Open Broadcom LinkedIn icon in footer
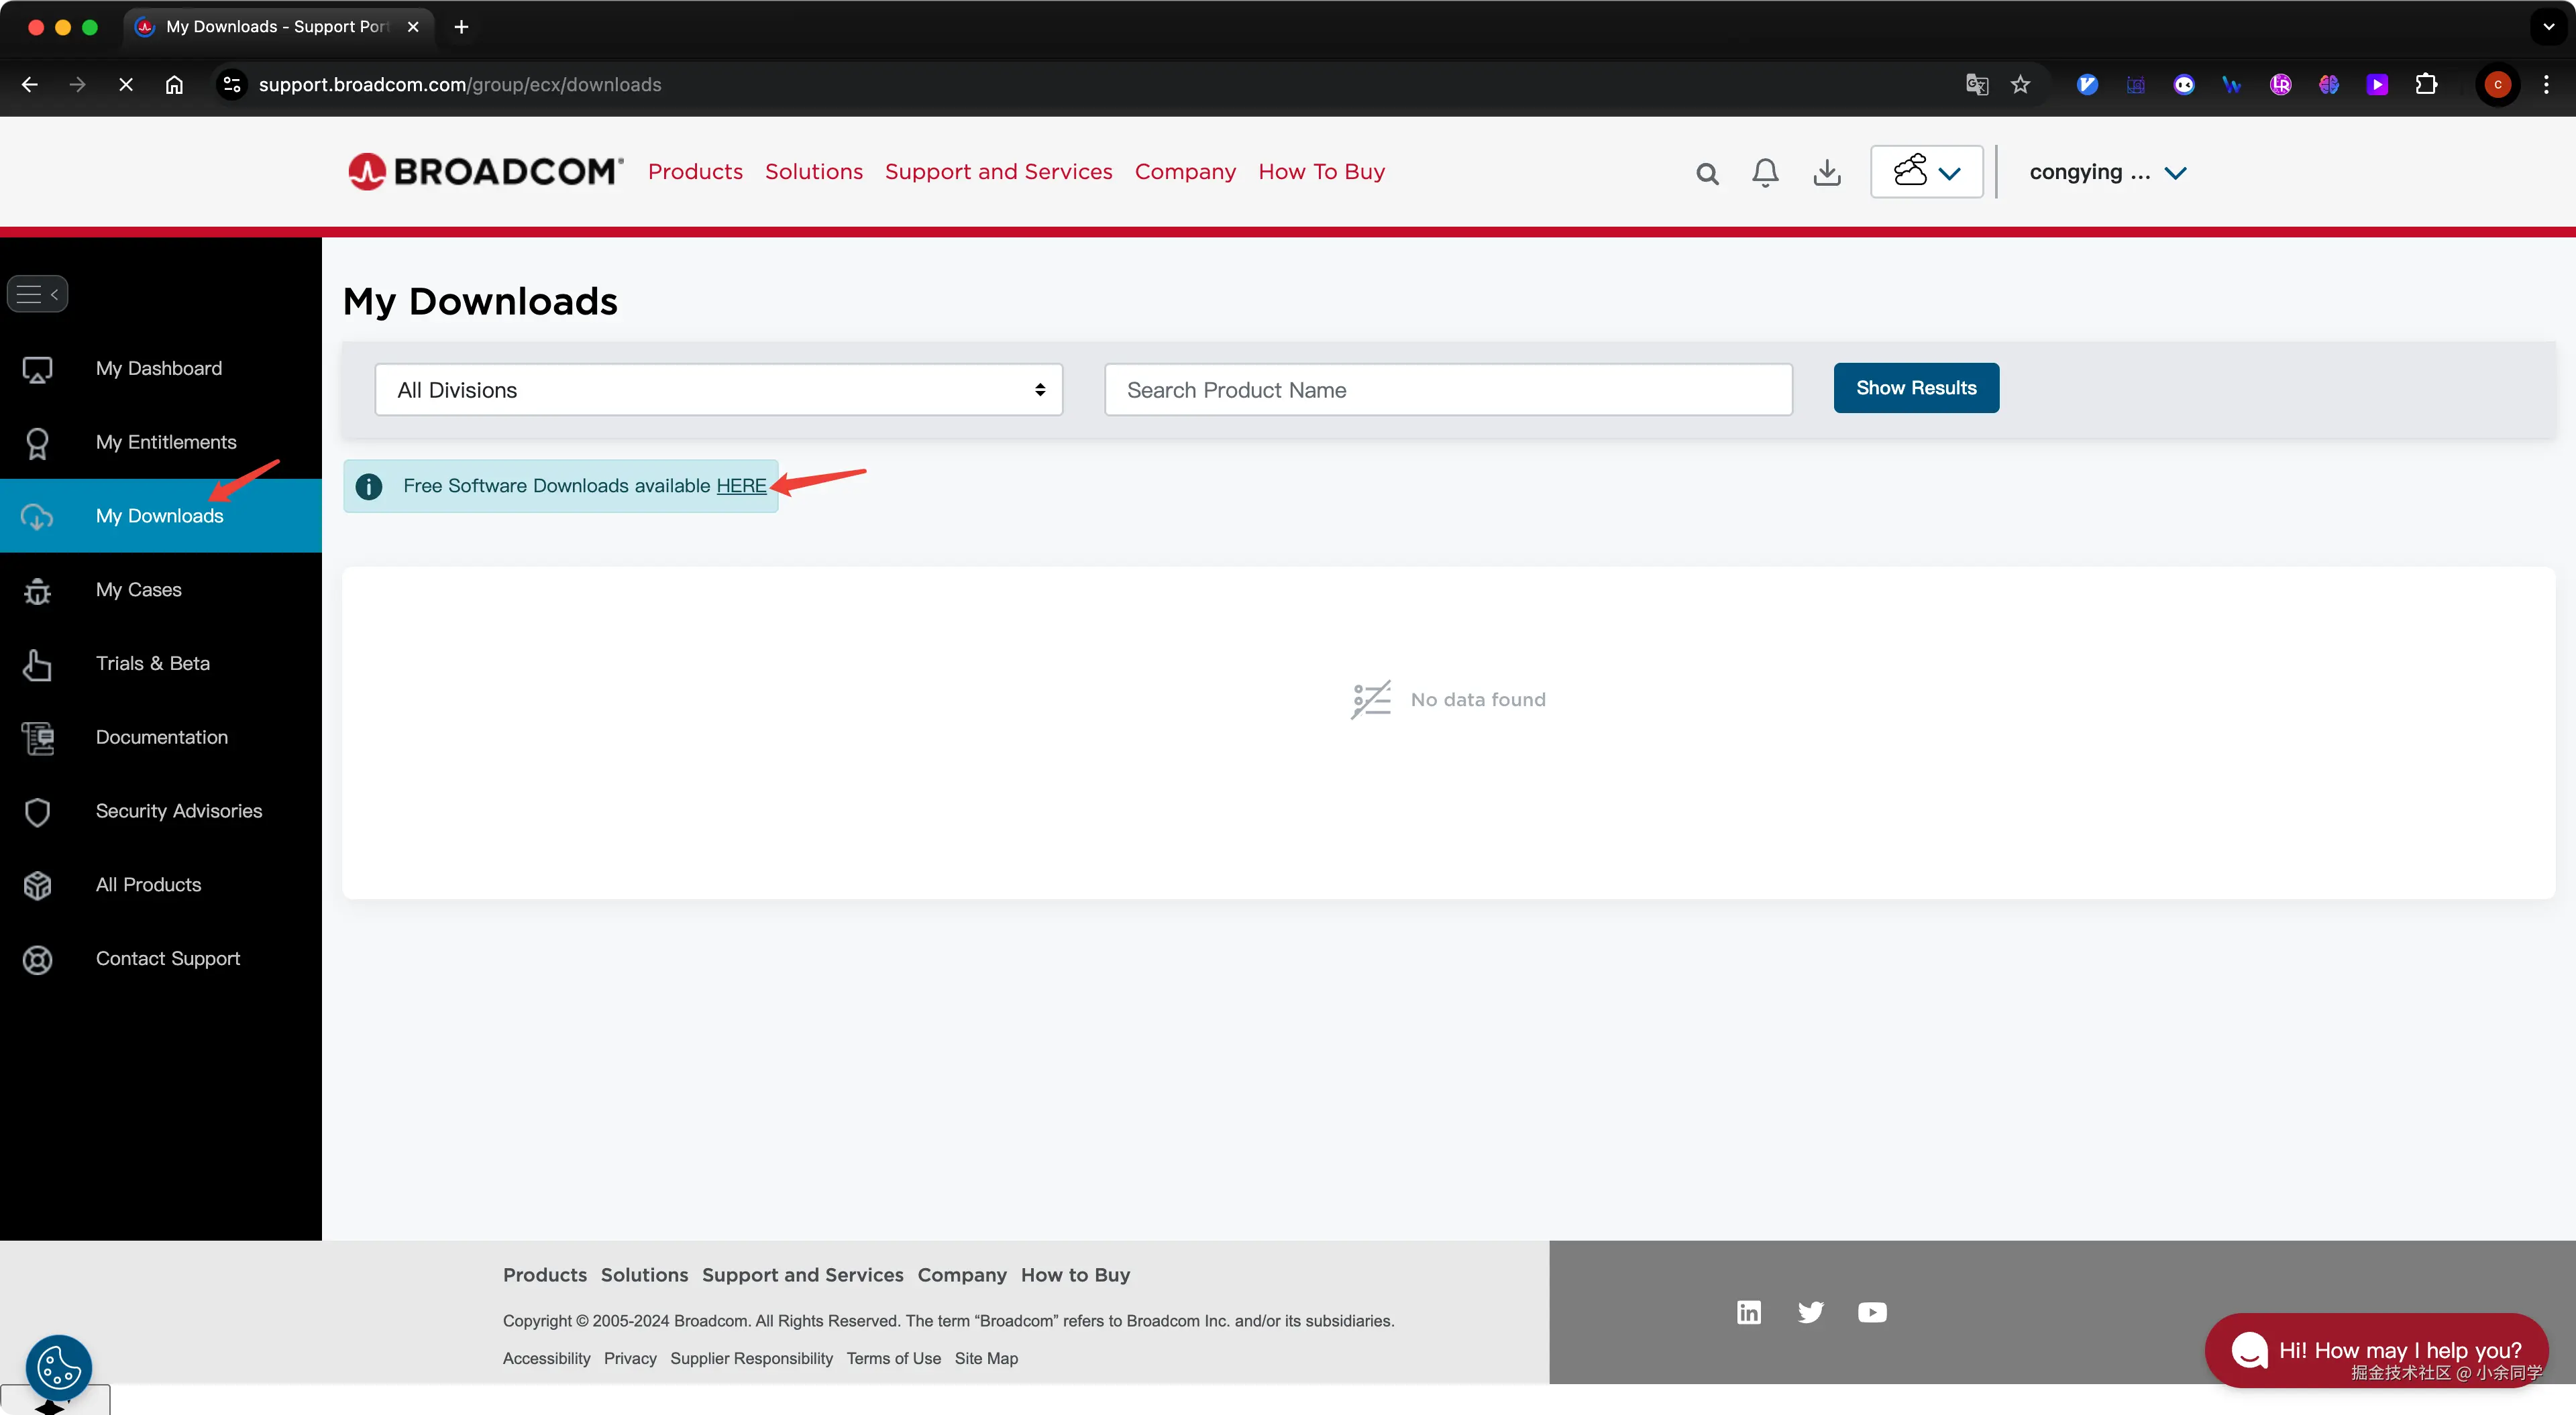The width and height of the screenshot is (2576, 1415). (x=1748, y=1312)
